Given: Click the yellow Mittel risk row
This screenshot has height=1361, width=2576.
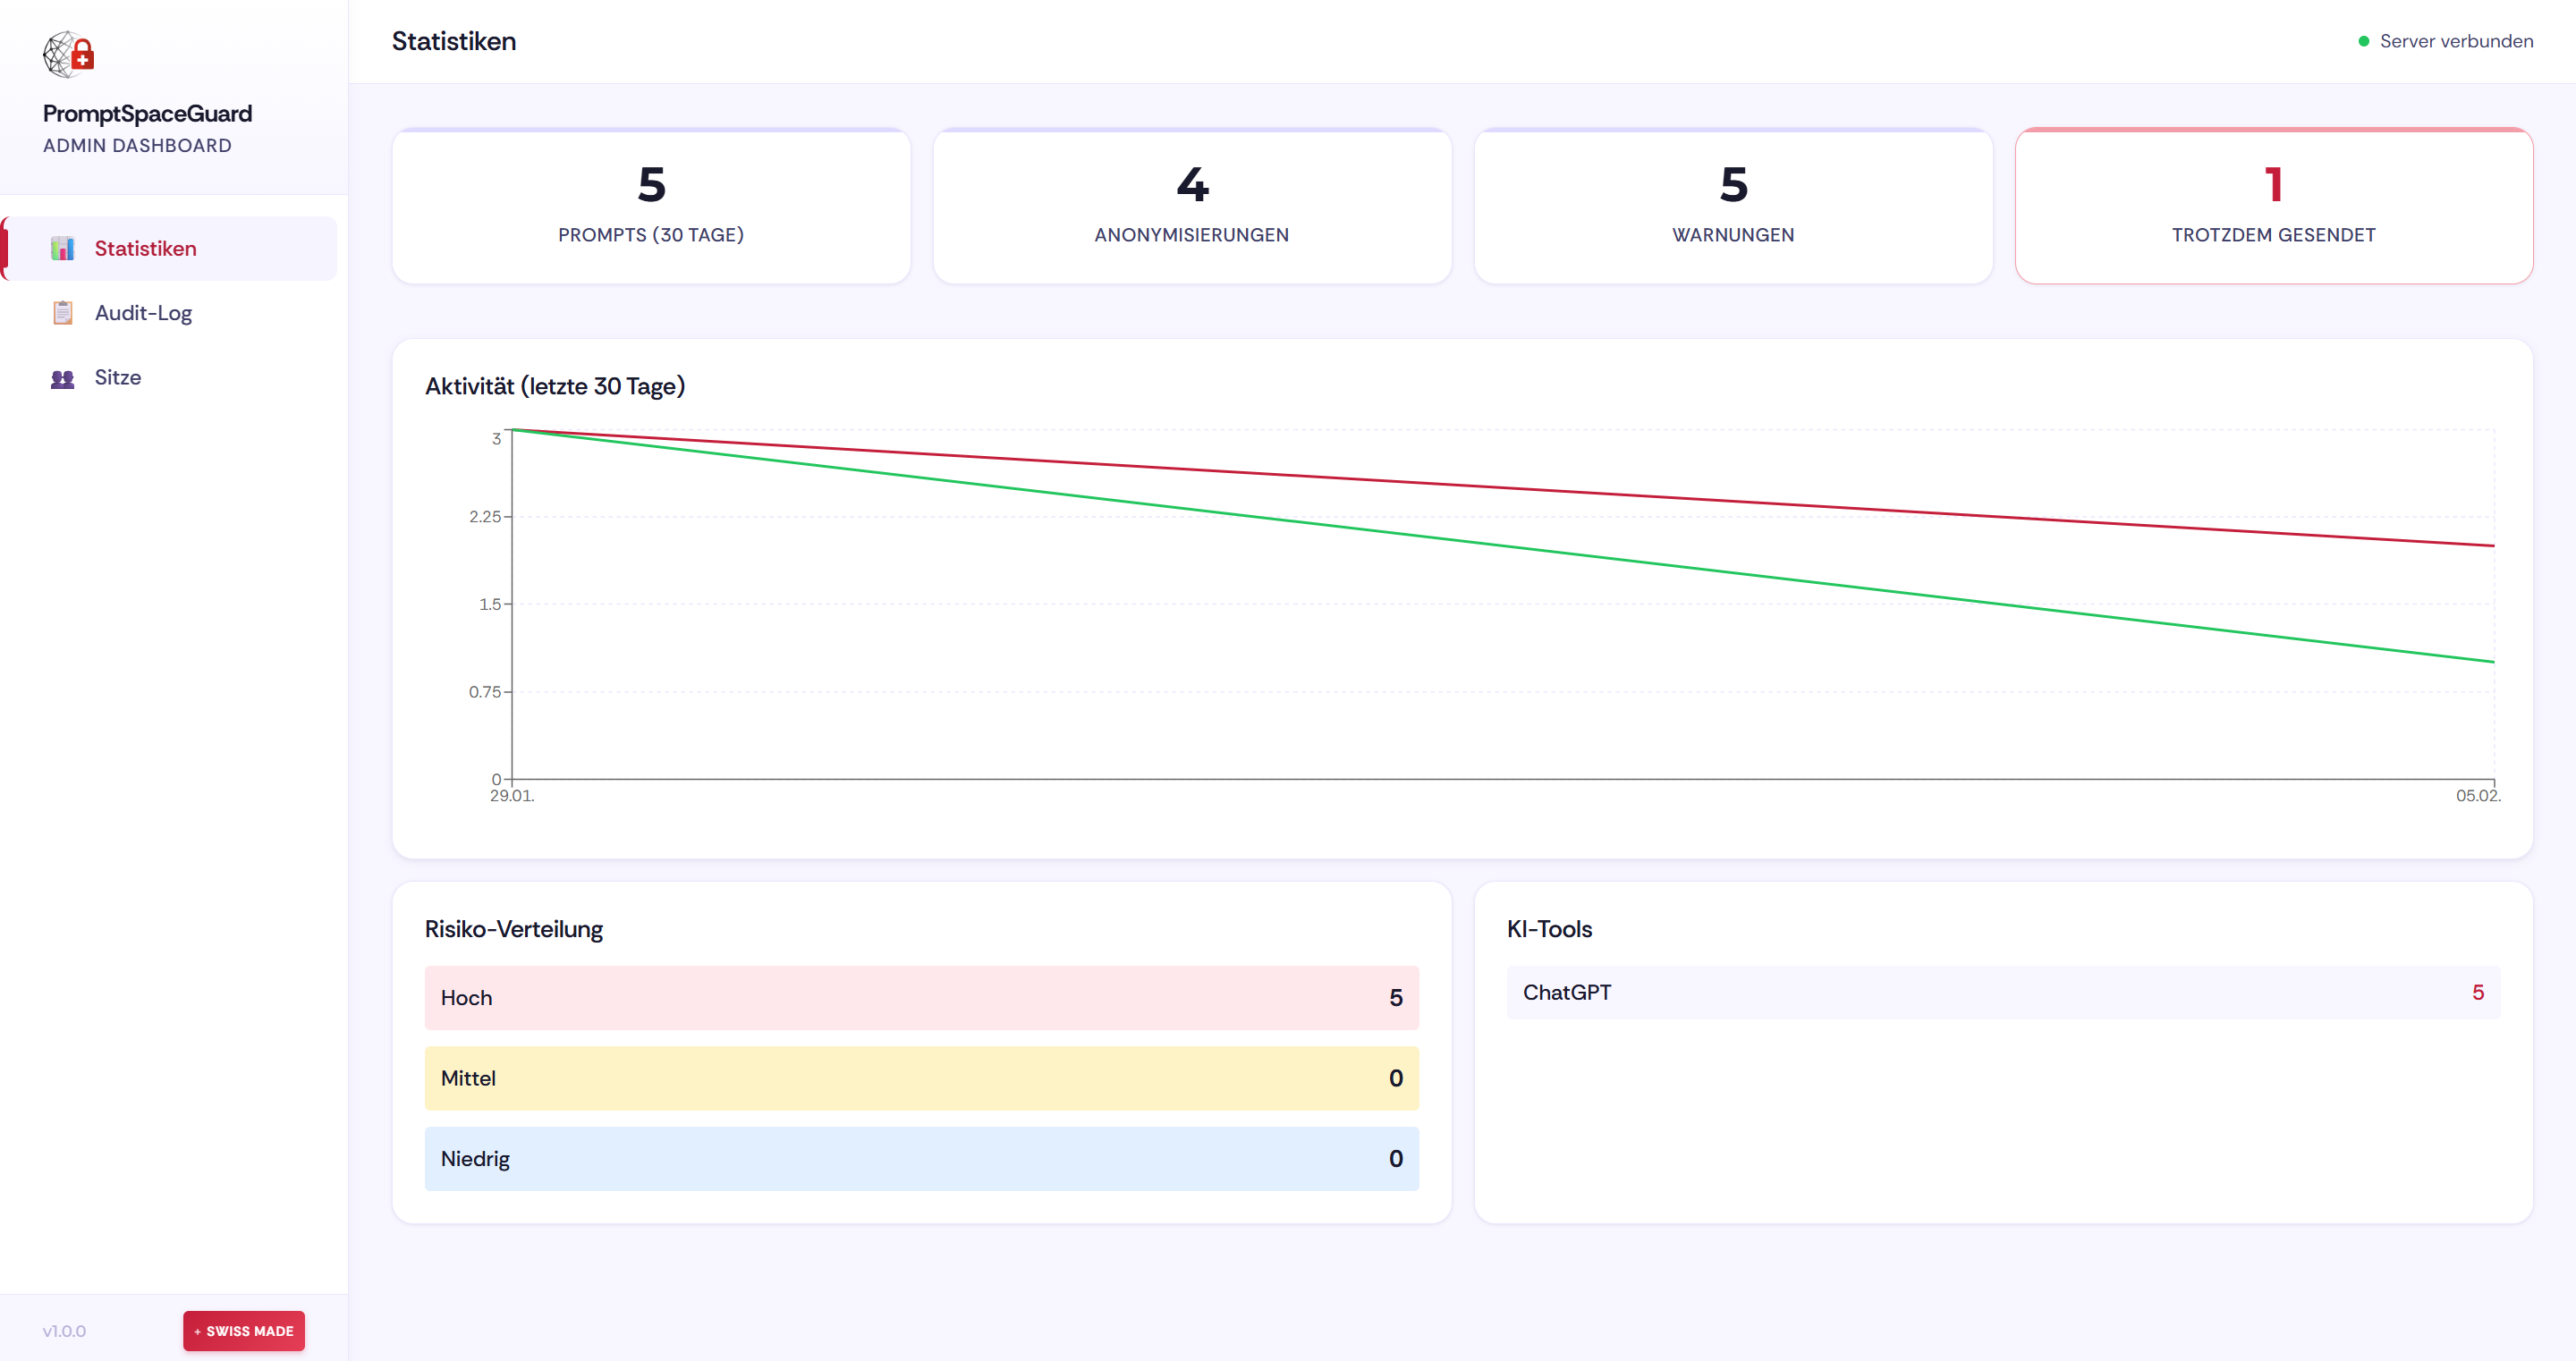Looking at the screenshot, I should (x=921, y=1078).
